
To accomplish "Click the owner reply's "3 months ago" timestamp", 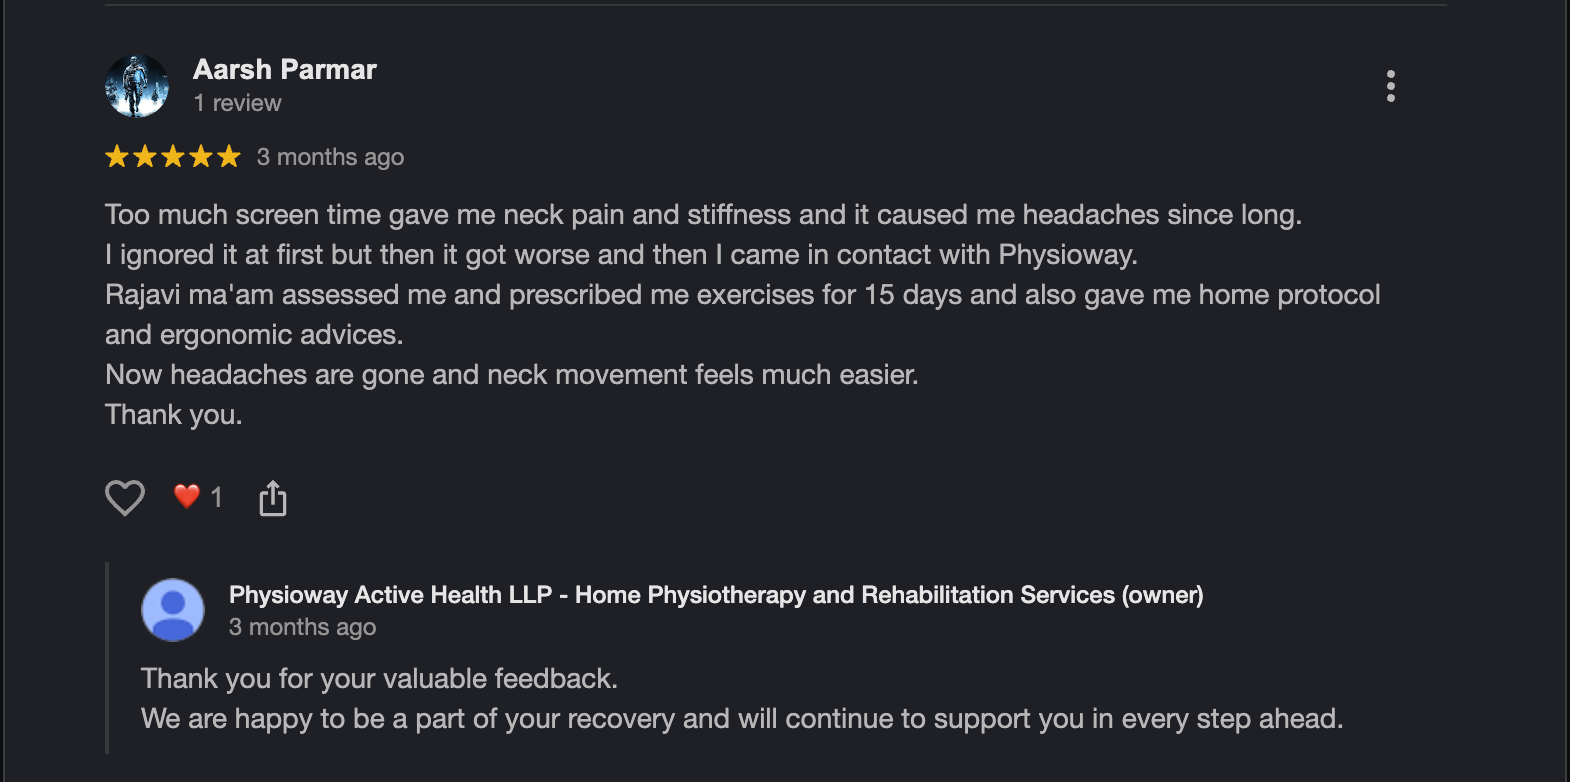I will (302, 627).
